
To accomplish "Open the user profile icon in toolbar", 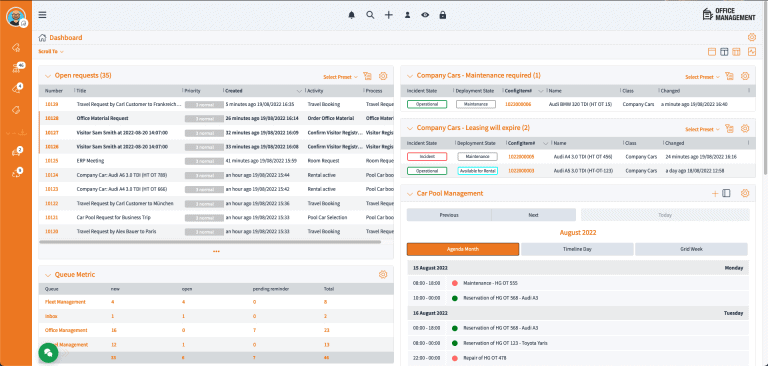I will (x=407, y=15).
